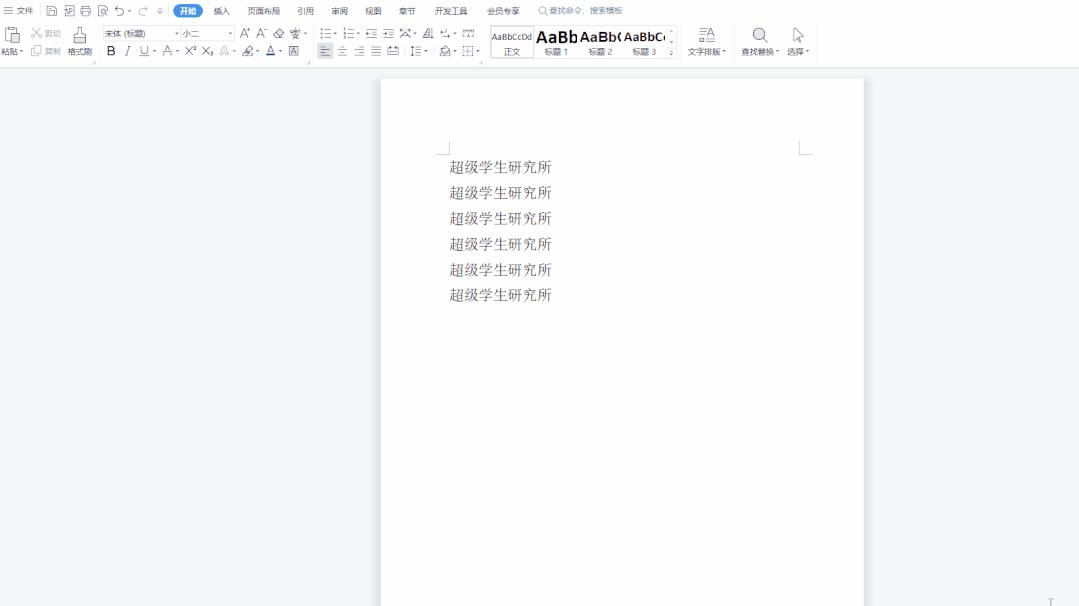Click the Select (选择) cursor icon
Viewport: 1079px width, 606px height.
point(798,35)
